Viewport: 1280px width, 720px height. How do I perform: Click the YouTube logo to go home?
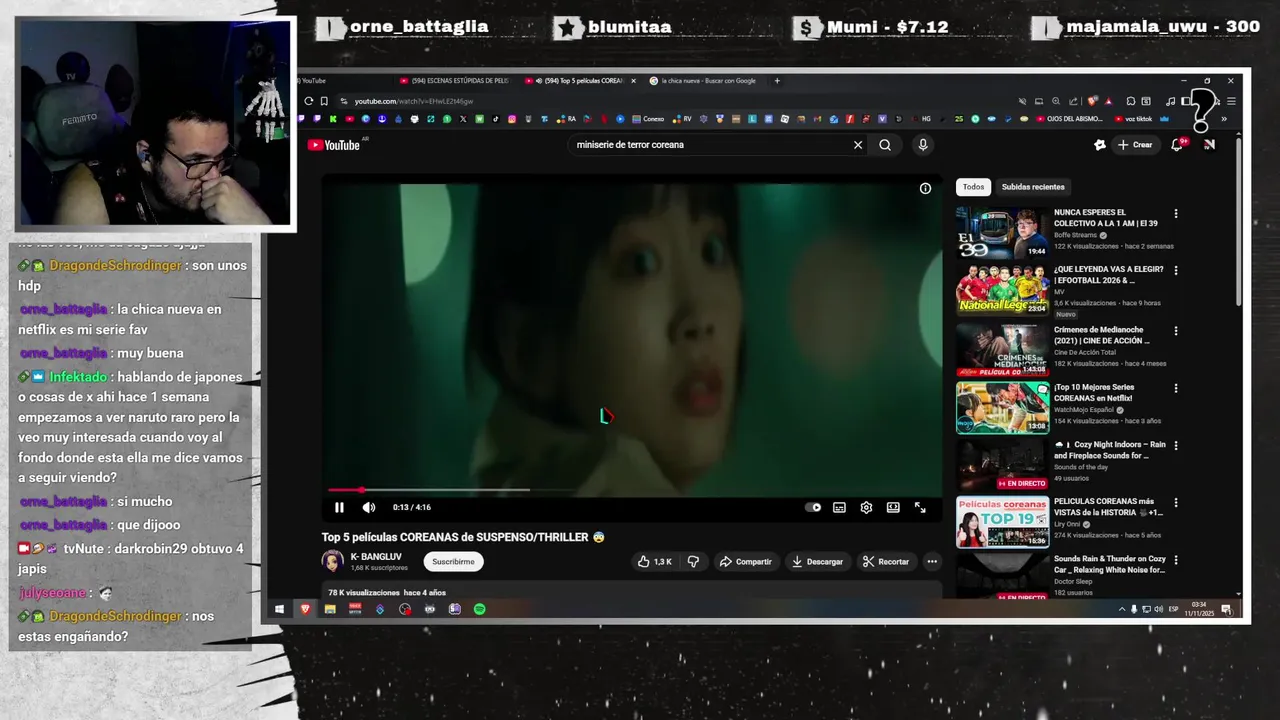334,145
